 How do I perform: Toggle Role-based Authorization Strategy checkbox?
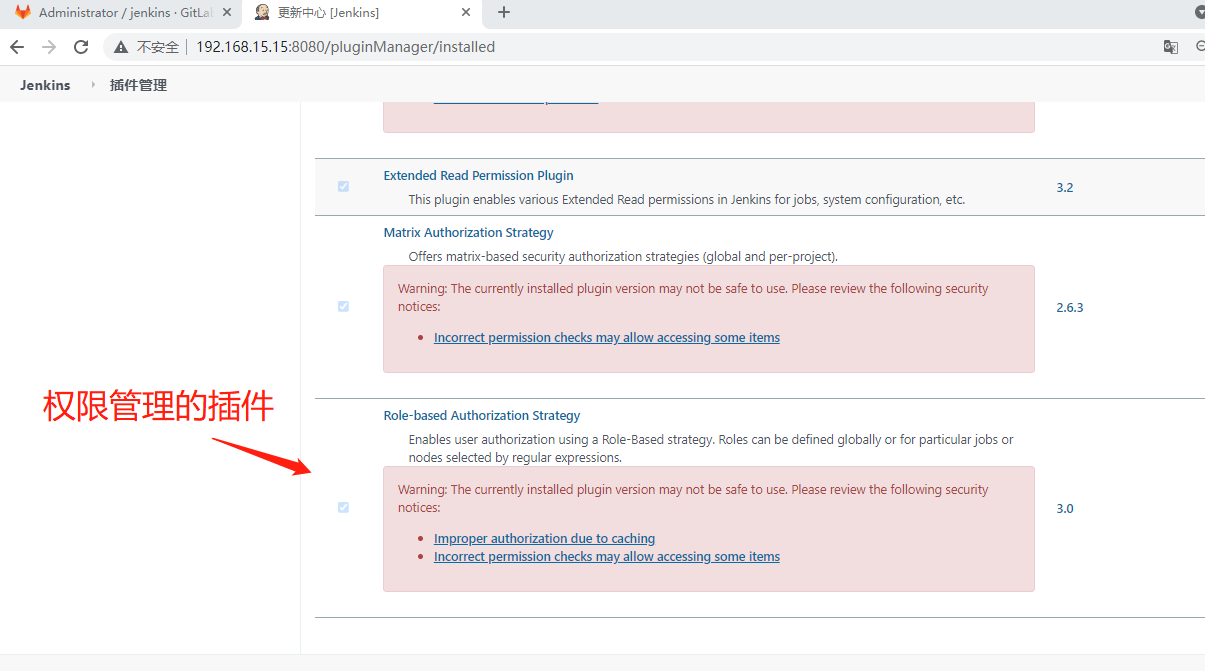click(343, 508)
